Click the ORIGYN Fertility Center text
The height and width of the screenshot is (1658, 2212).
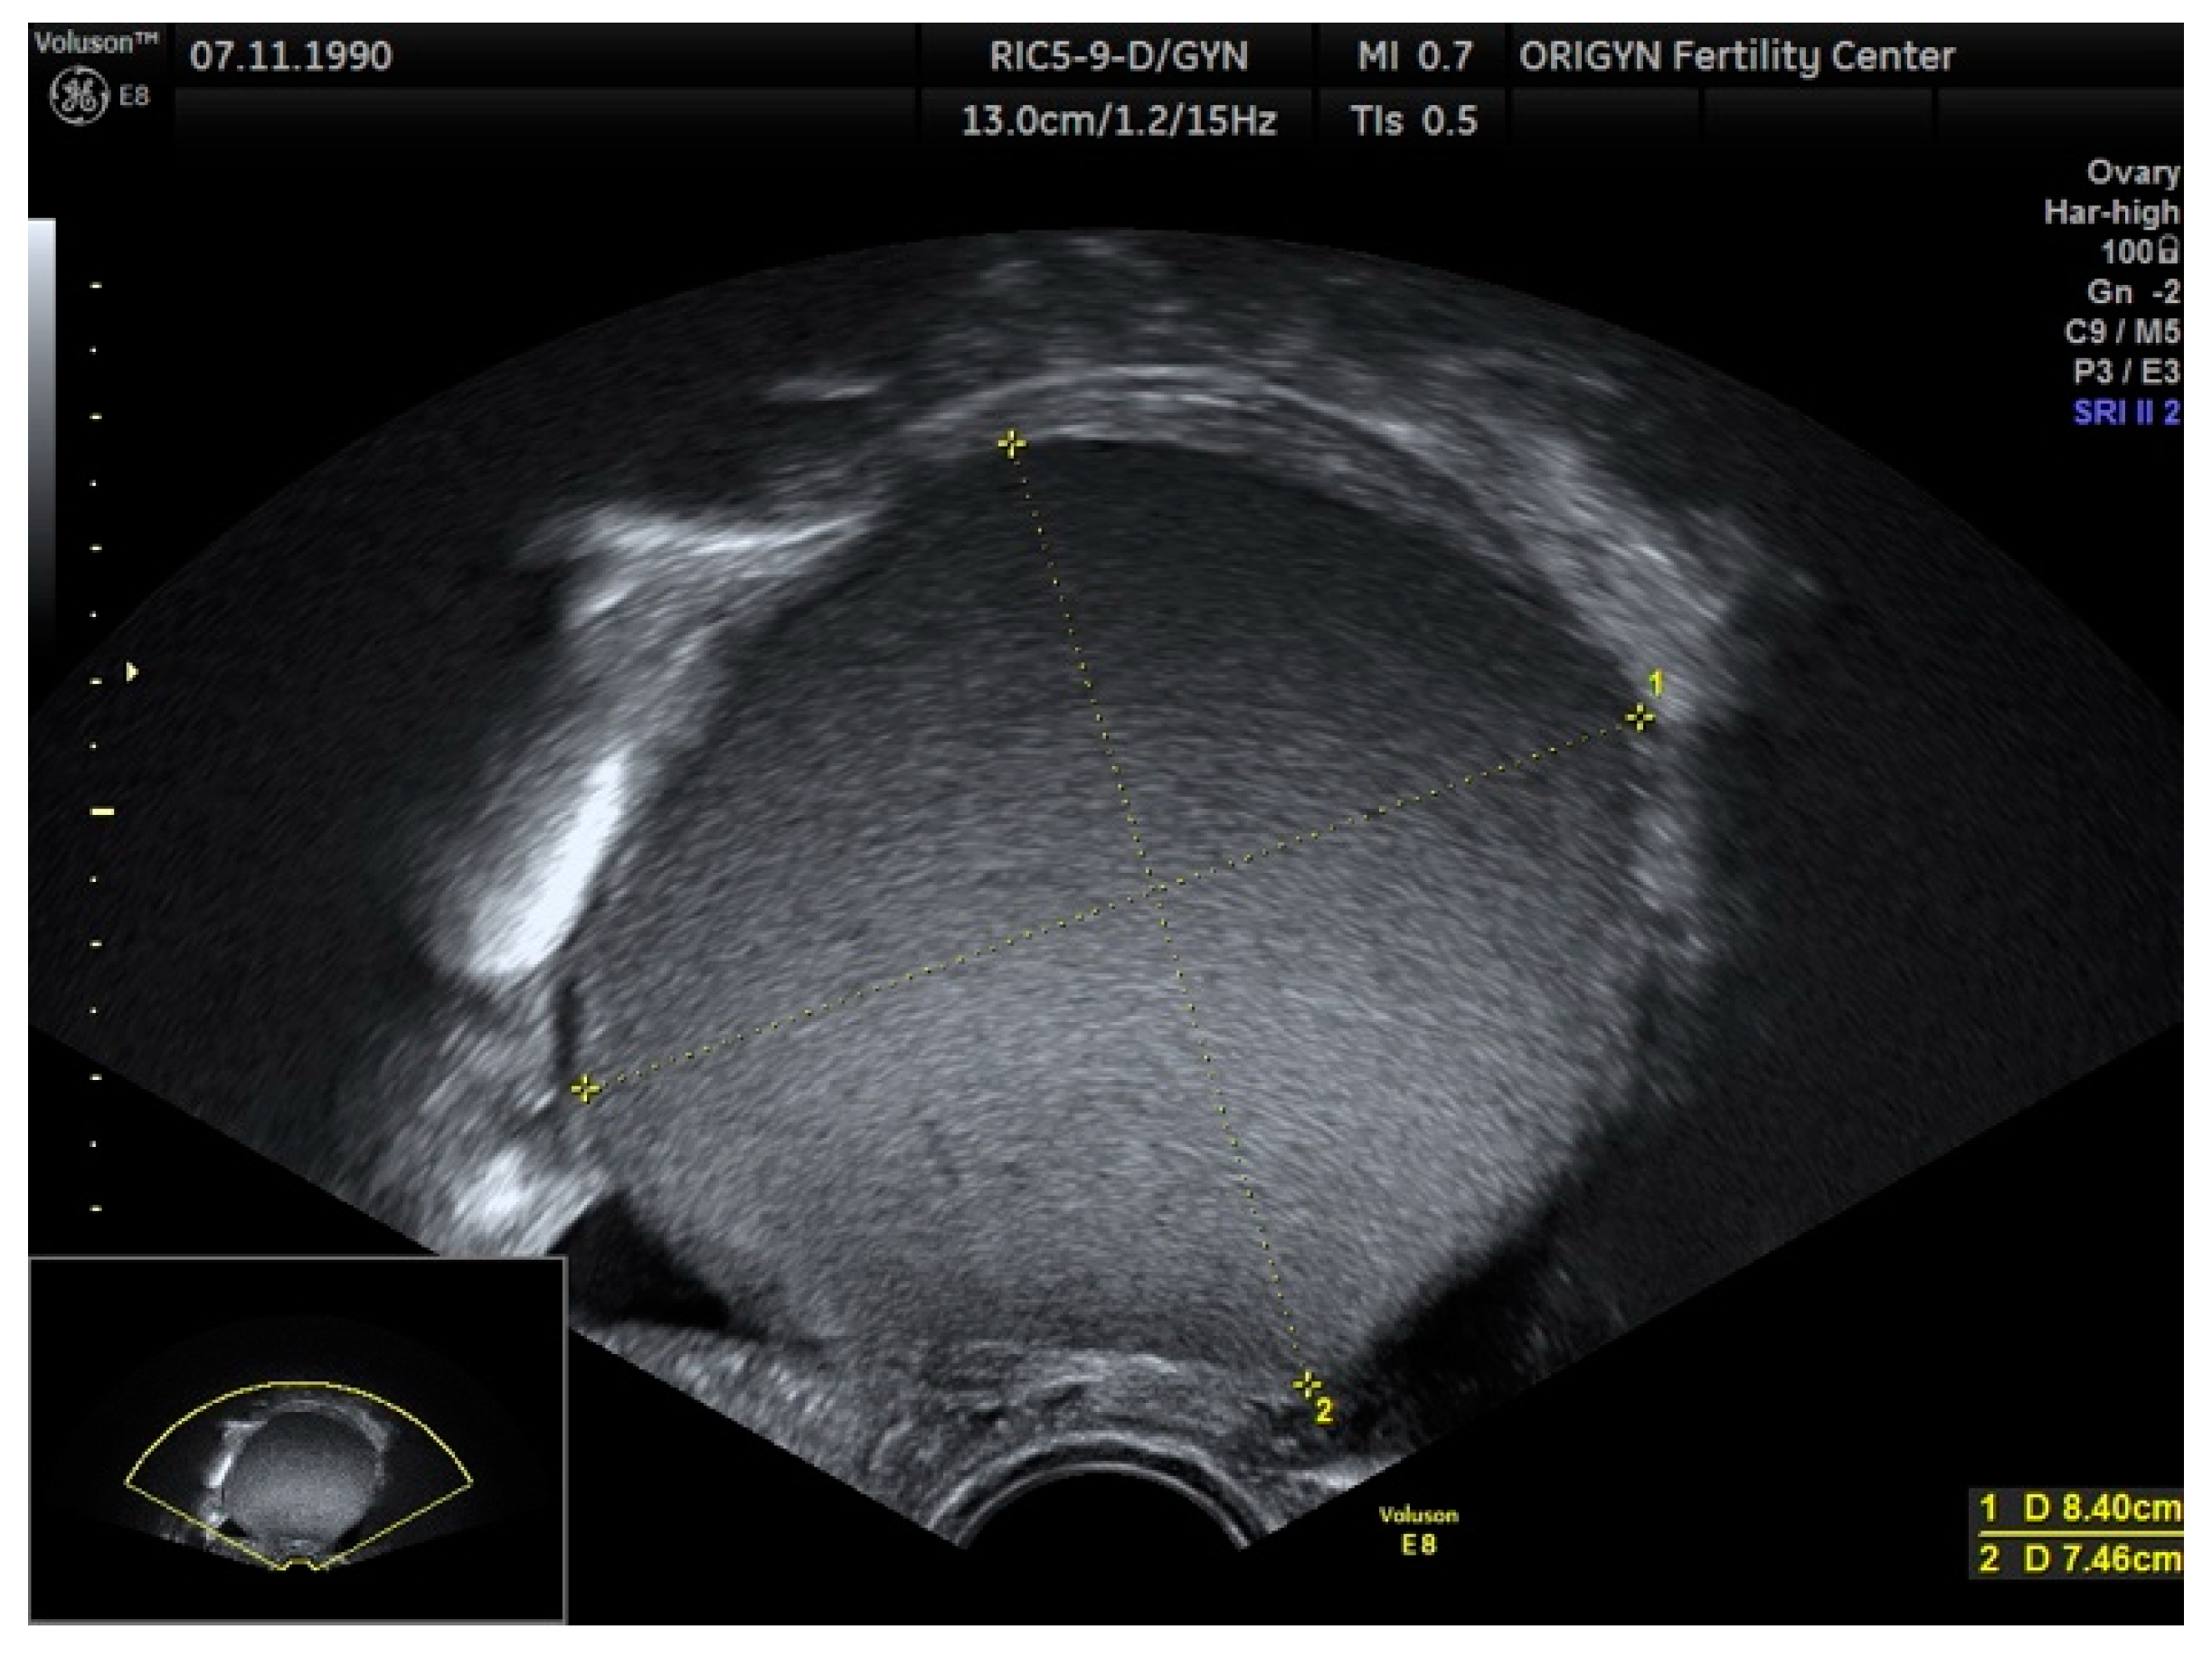pyautogui.click(x=1736, y=56)
